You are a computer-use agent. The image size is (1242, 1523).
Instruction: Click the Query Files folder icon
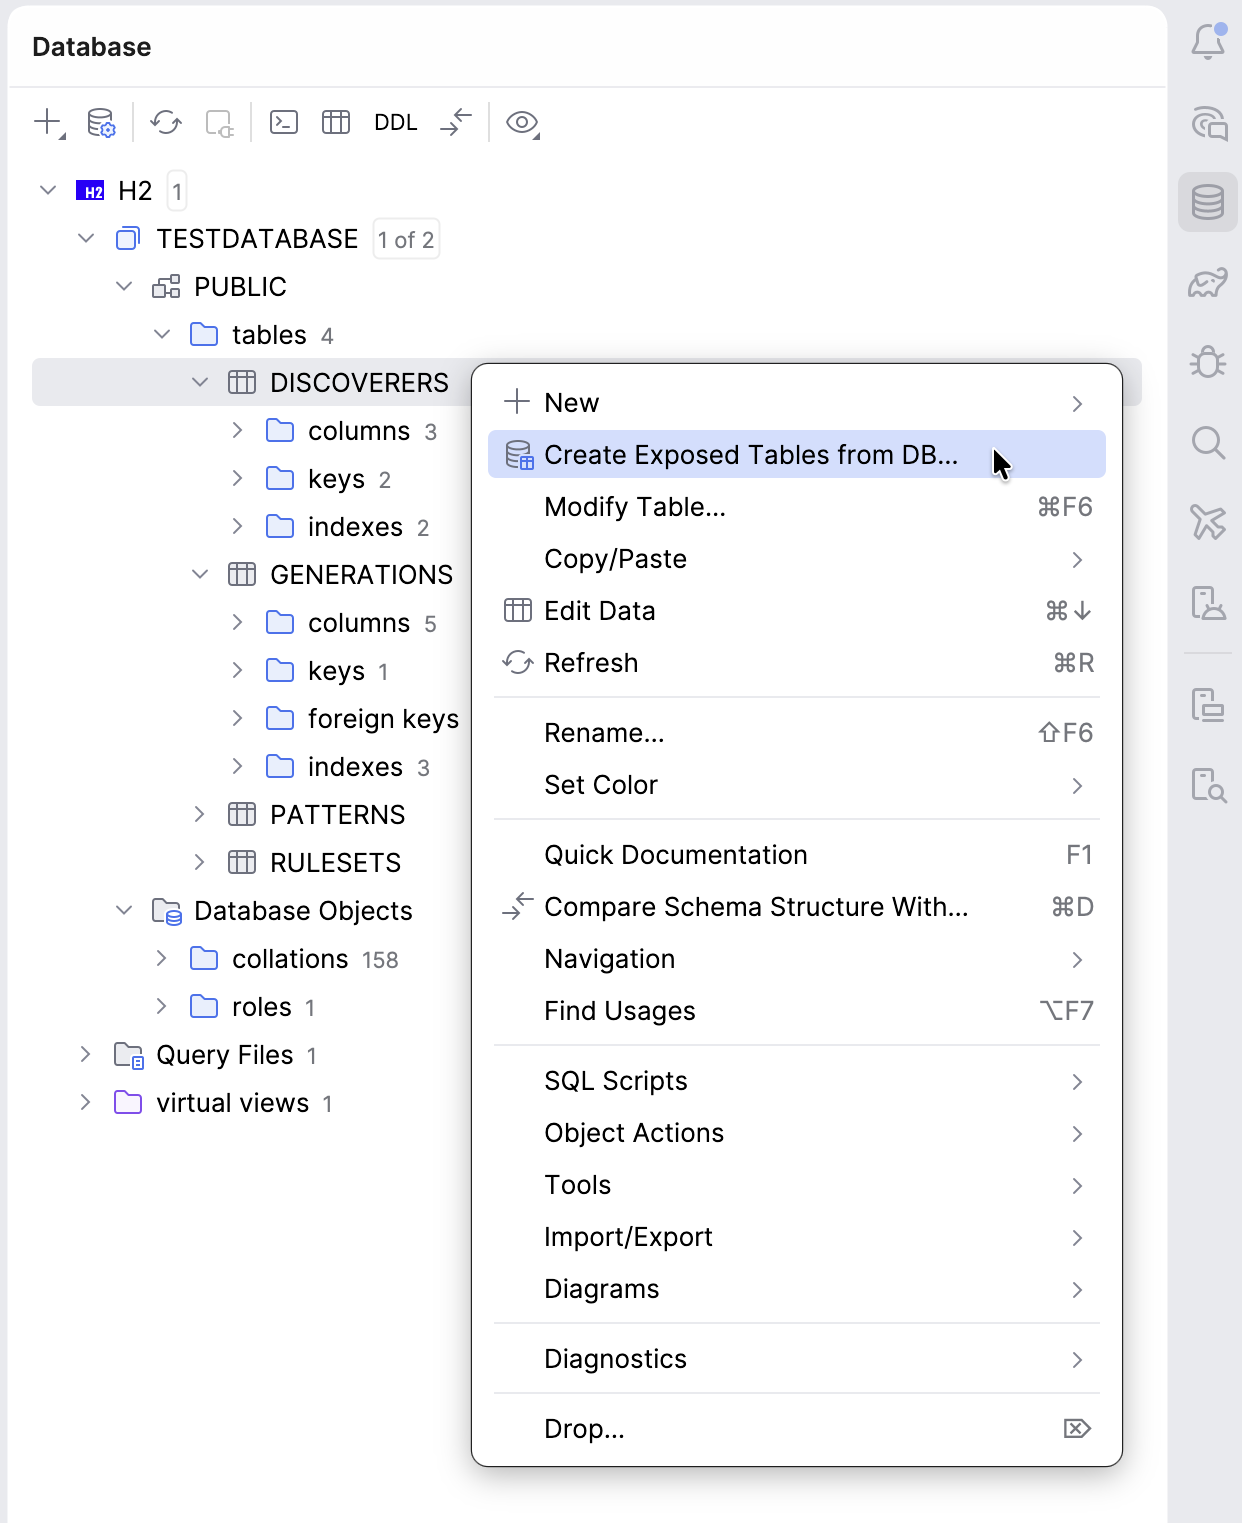[129, 1055]
